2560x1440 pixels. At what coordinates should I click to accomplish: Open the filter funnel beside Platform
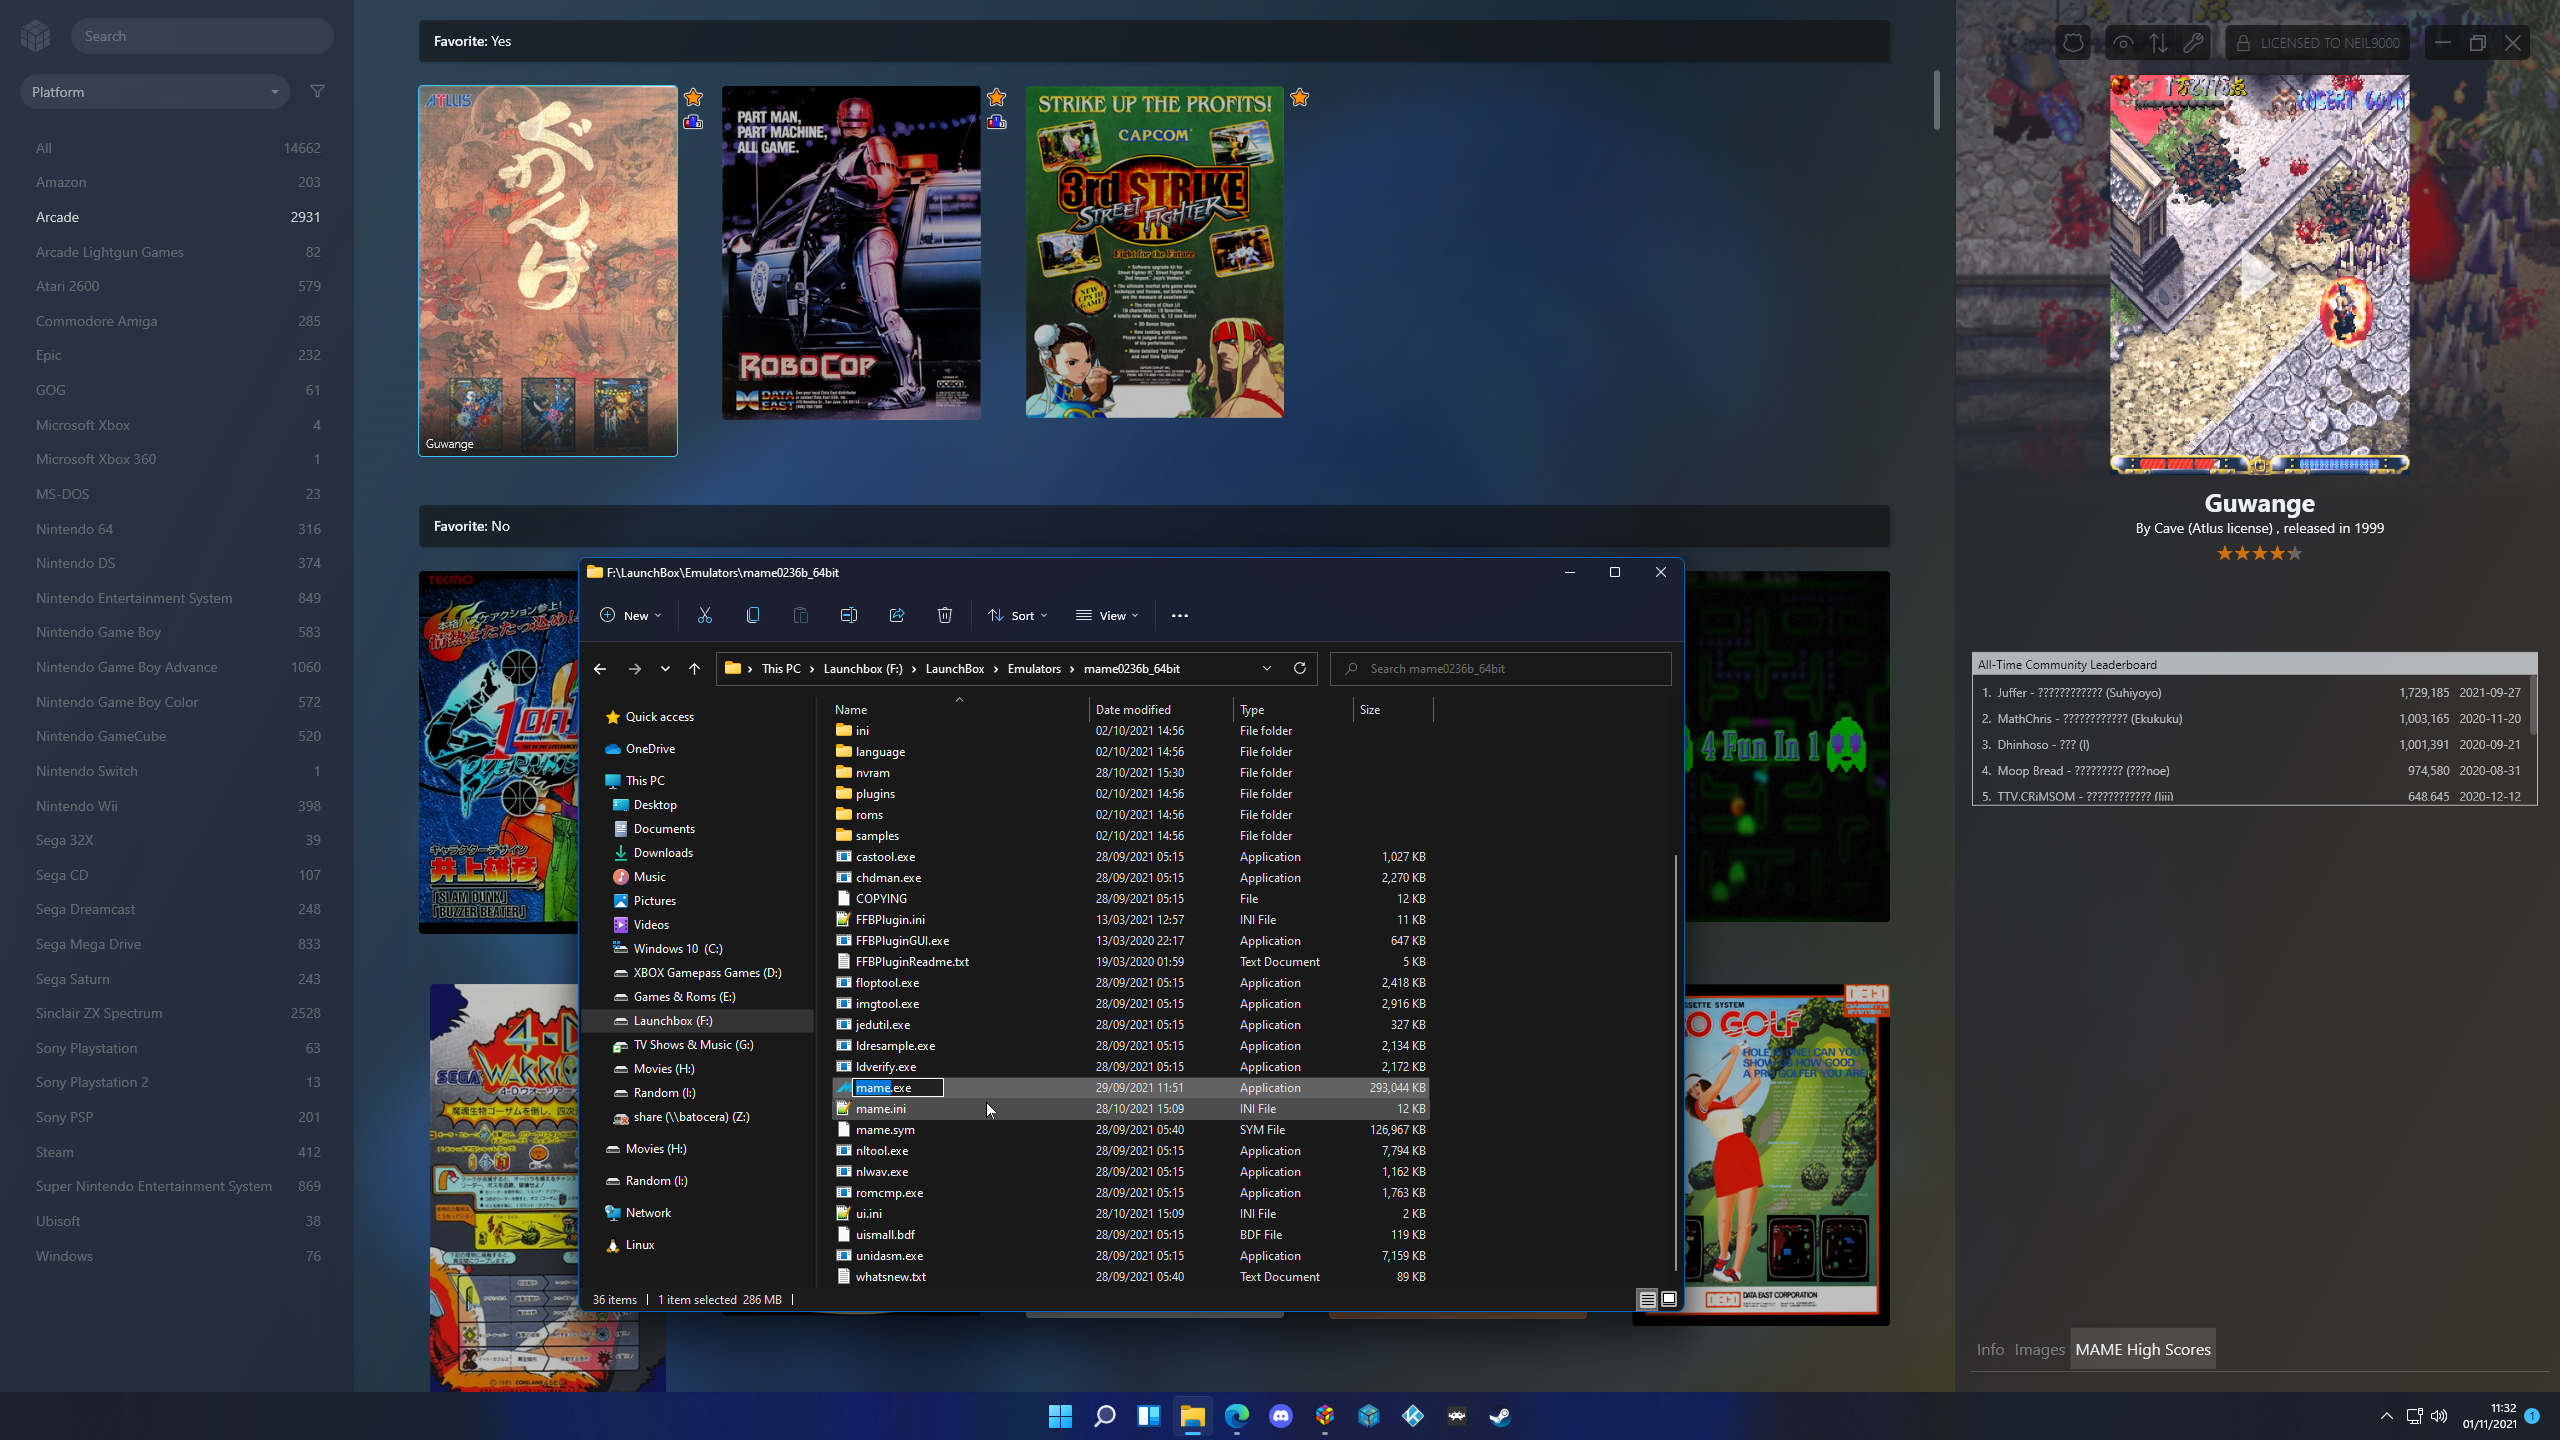317,91
